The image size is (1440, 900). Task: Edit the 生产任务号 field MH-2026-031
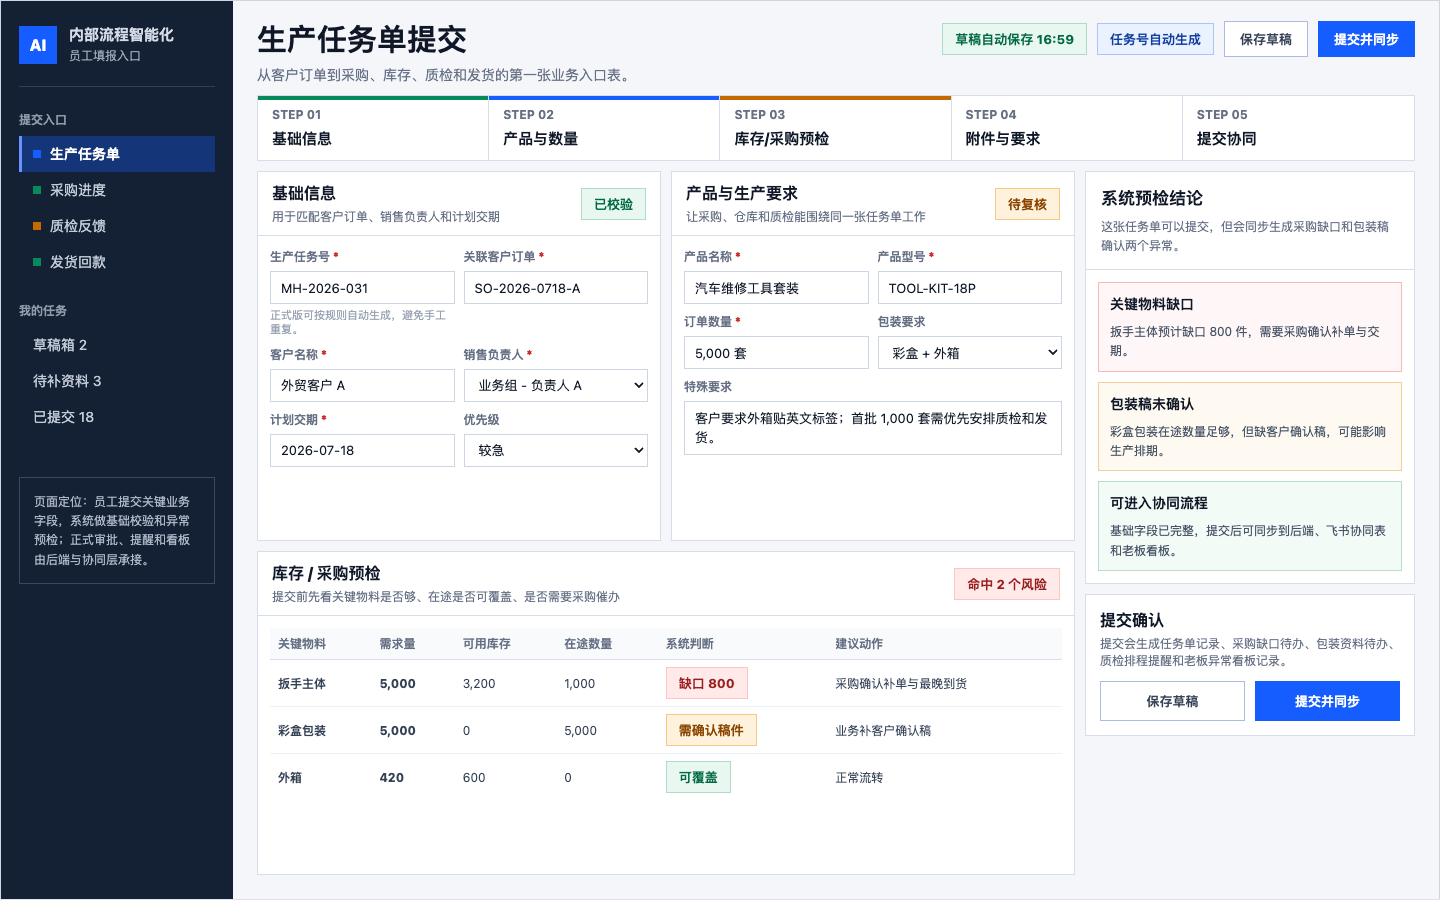362,288
